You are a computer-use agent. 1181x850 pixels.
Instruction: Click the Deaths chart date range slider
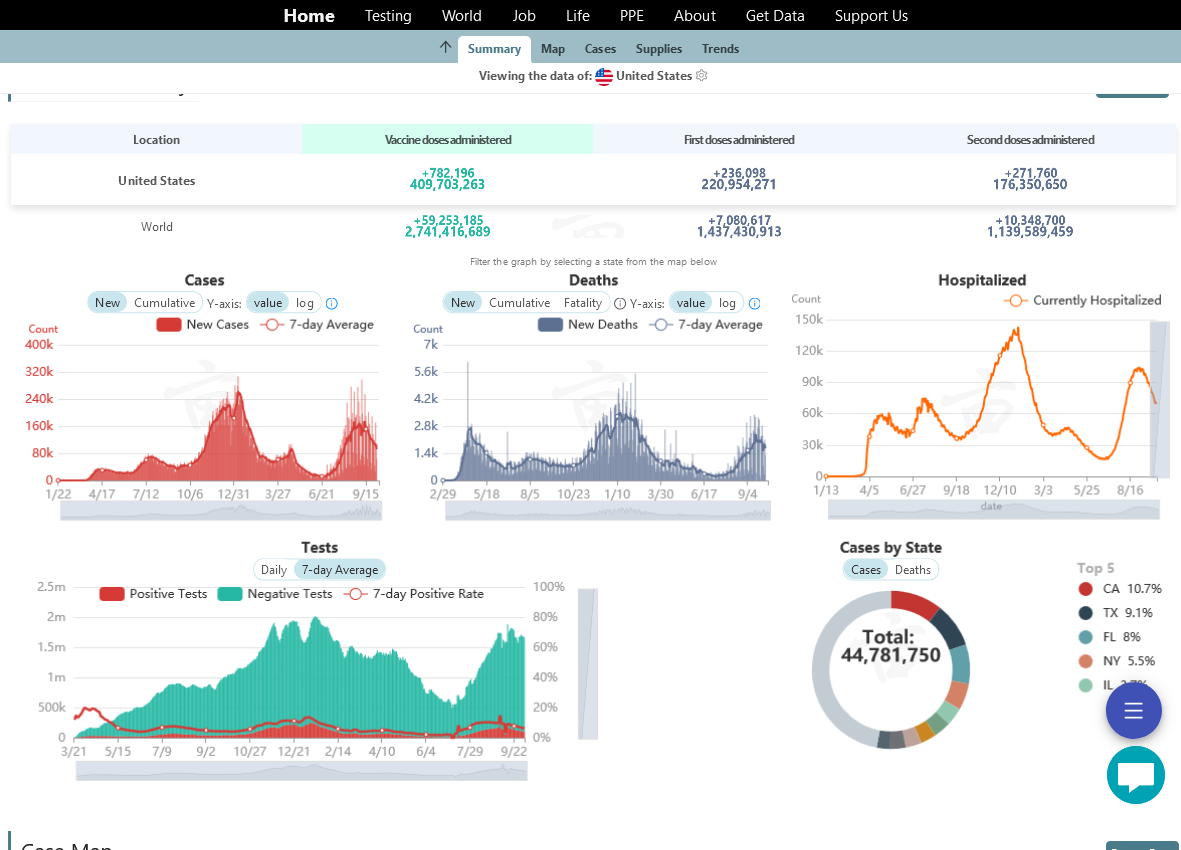point(608,511)
